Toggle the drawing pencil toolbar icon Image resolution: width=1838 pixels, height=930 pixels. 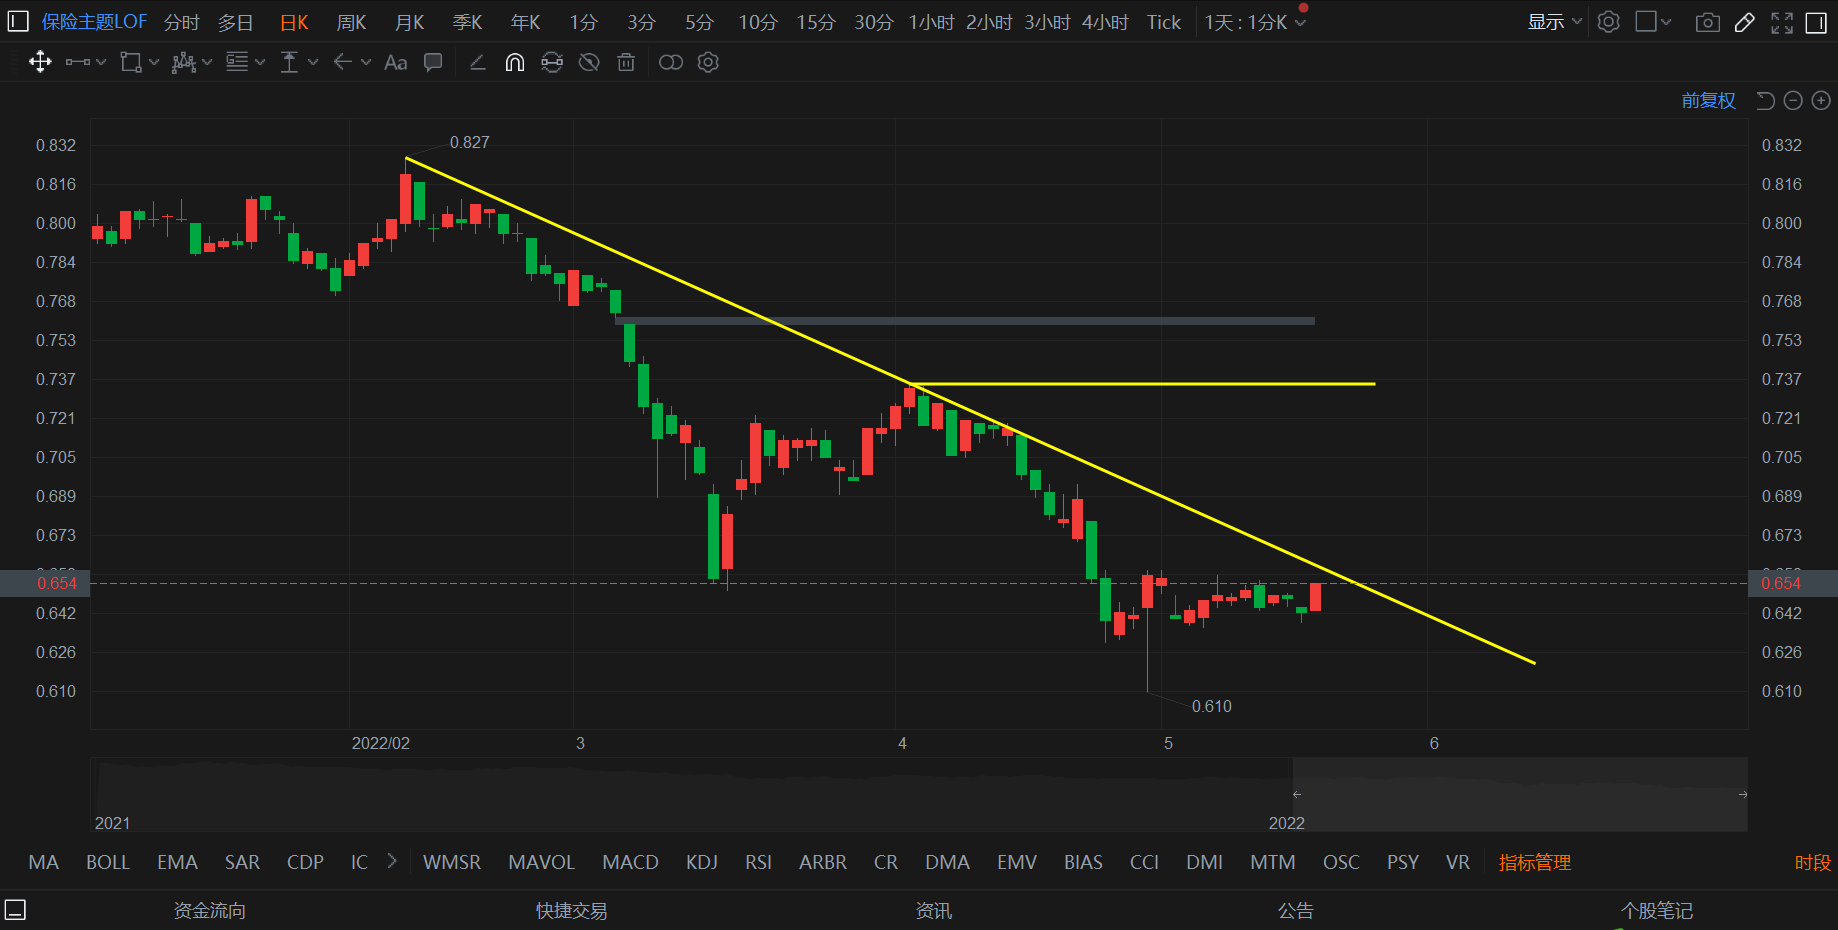click(x=1745, y=22)
